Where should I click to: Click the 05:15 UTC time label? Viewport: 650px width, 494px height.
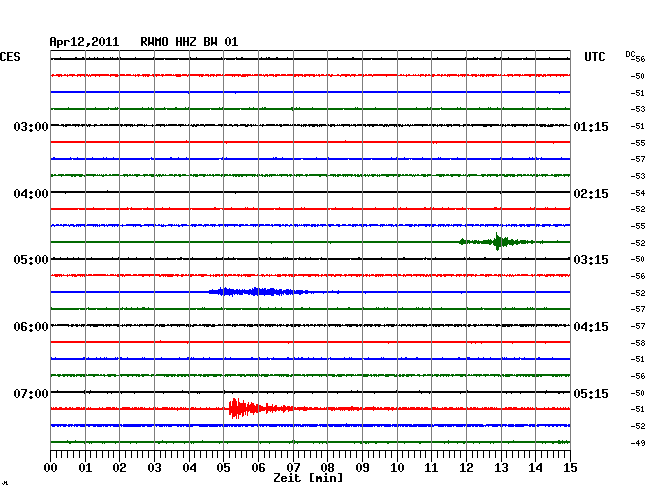point(591,393)
